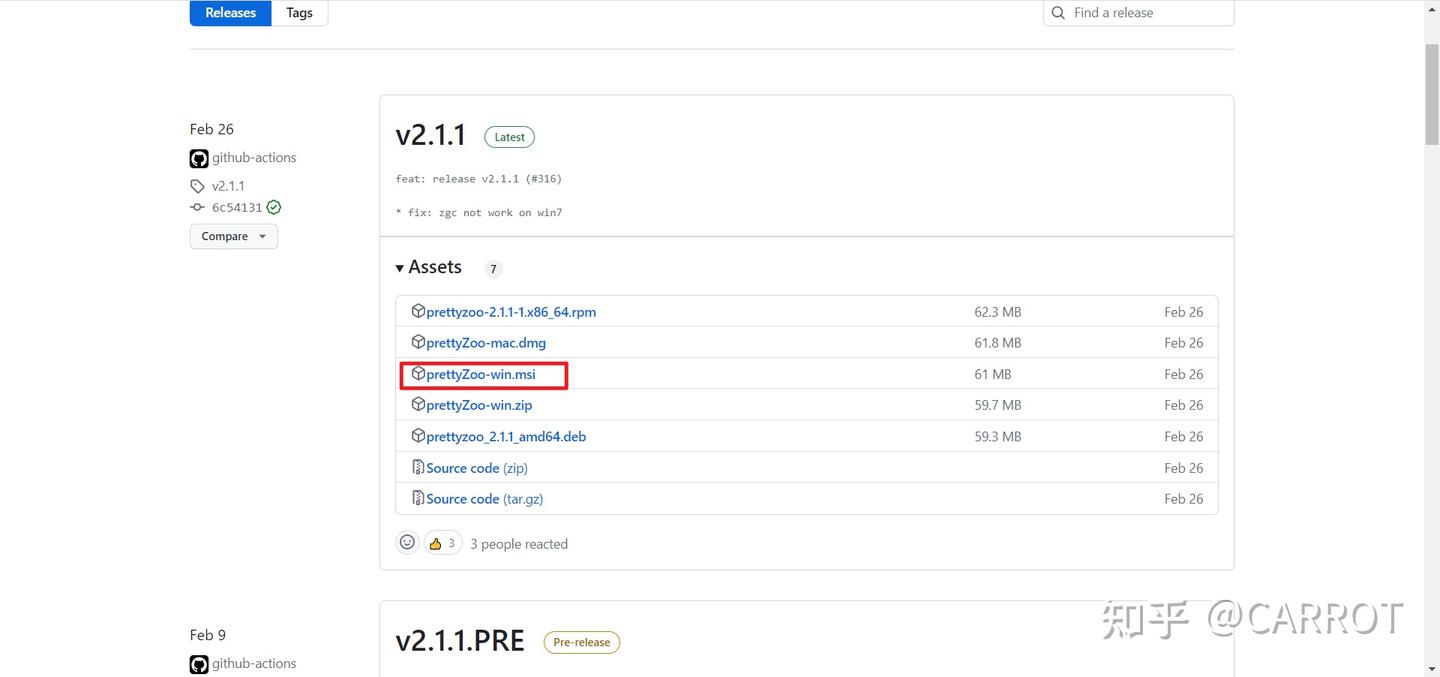Click file-zip icon beside Source code (zip)

pyautogui.click(x=418, y=467)
